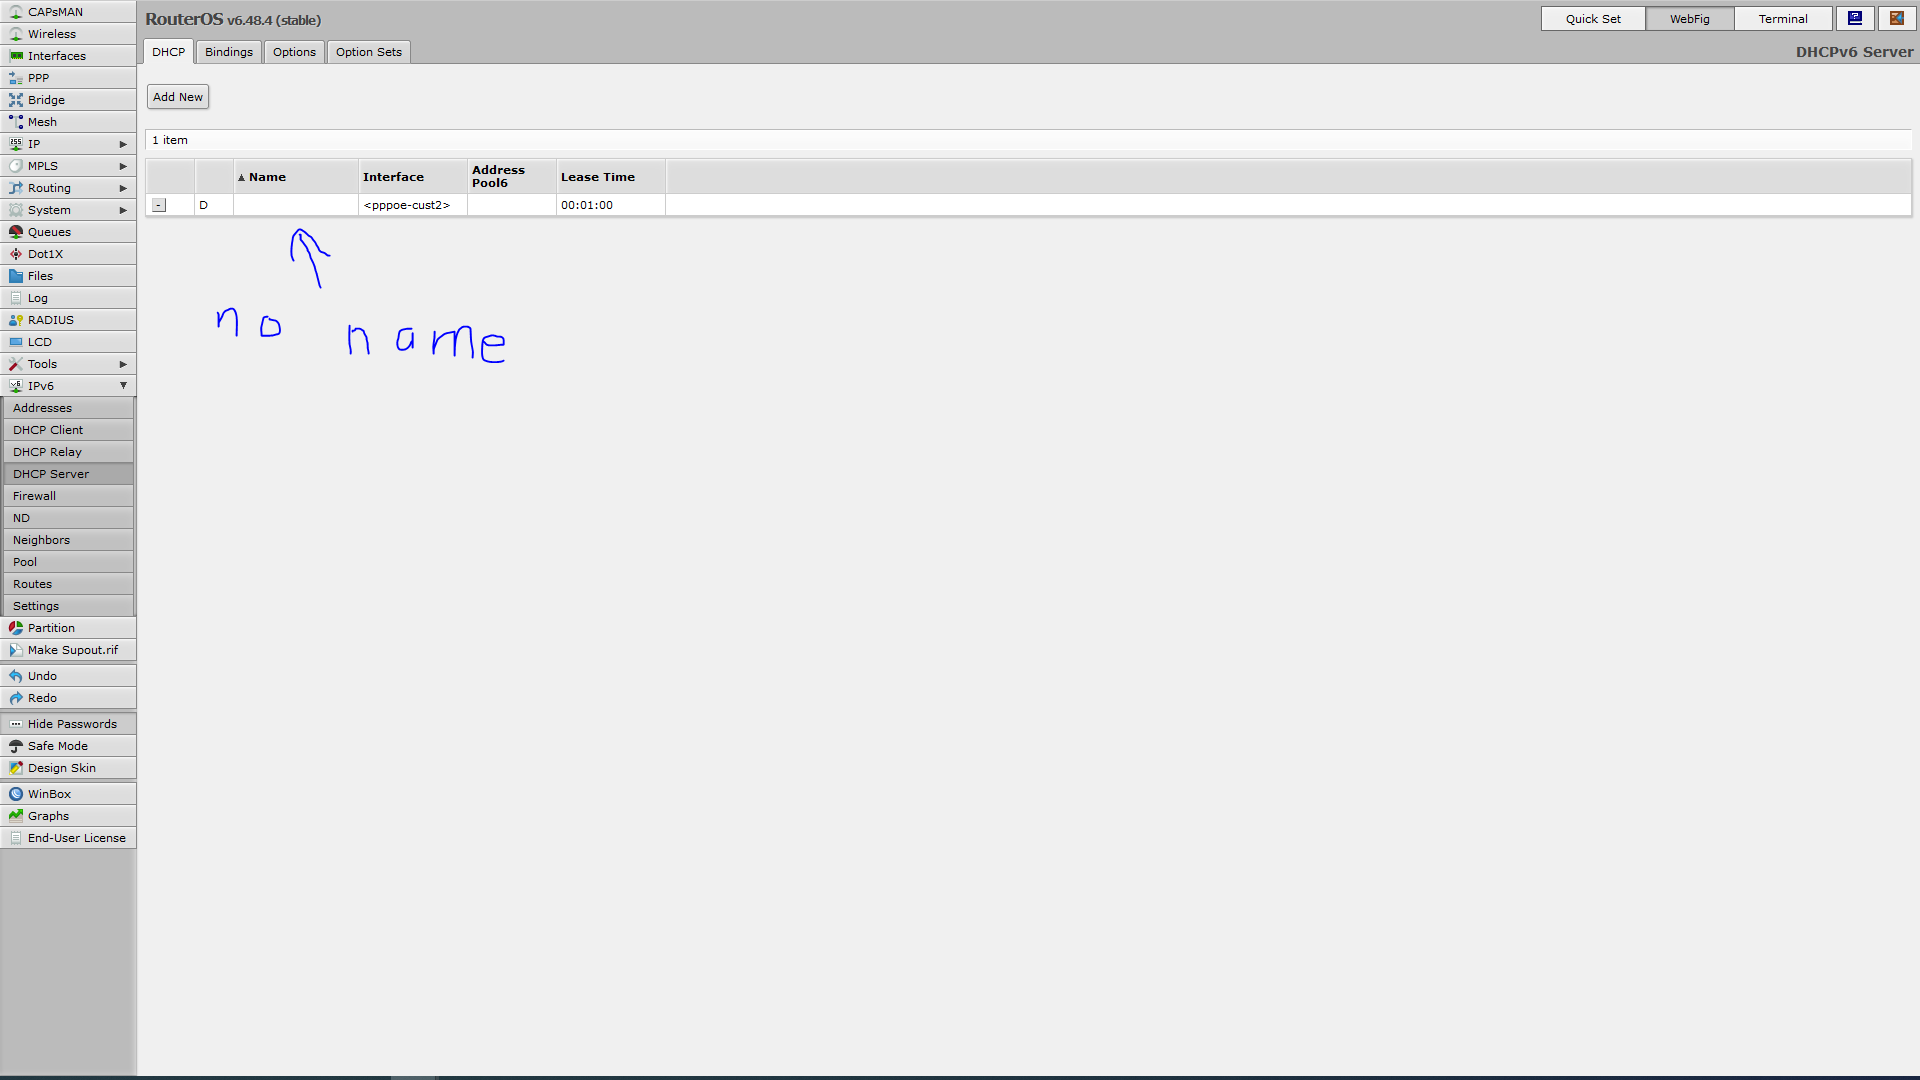Open the Bridge icon
The image size is (1920, 1080).
[16, 100]
